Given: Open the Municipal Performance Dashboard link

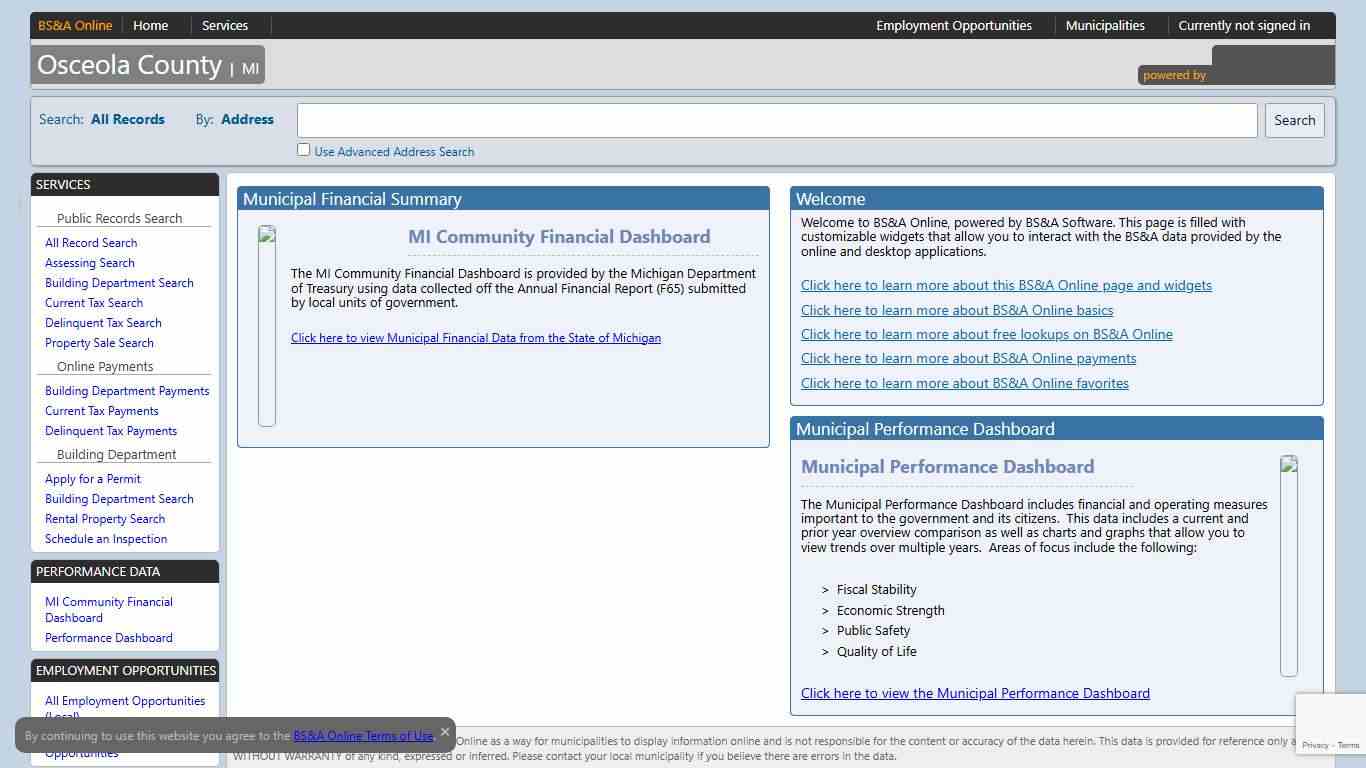Looking at the screenshot, I should tap(975, 693).
